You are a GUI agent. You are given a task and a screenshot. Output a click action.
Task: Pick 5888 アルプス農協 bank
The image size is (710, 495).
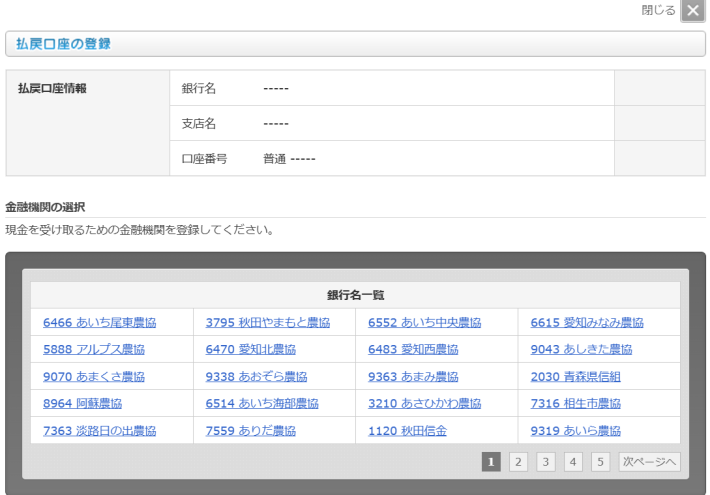pos(94,349)
